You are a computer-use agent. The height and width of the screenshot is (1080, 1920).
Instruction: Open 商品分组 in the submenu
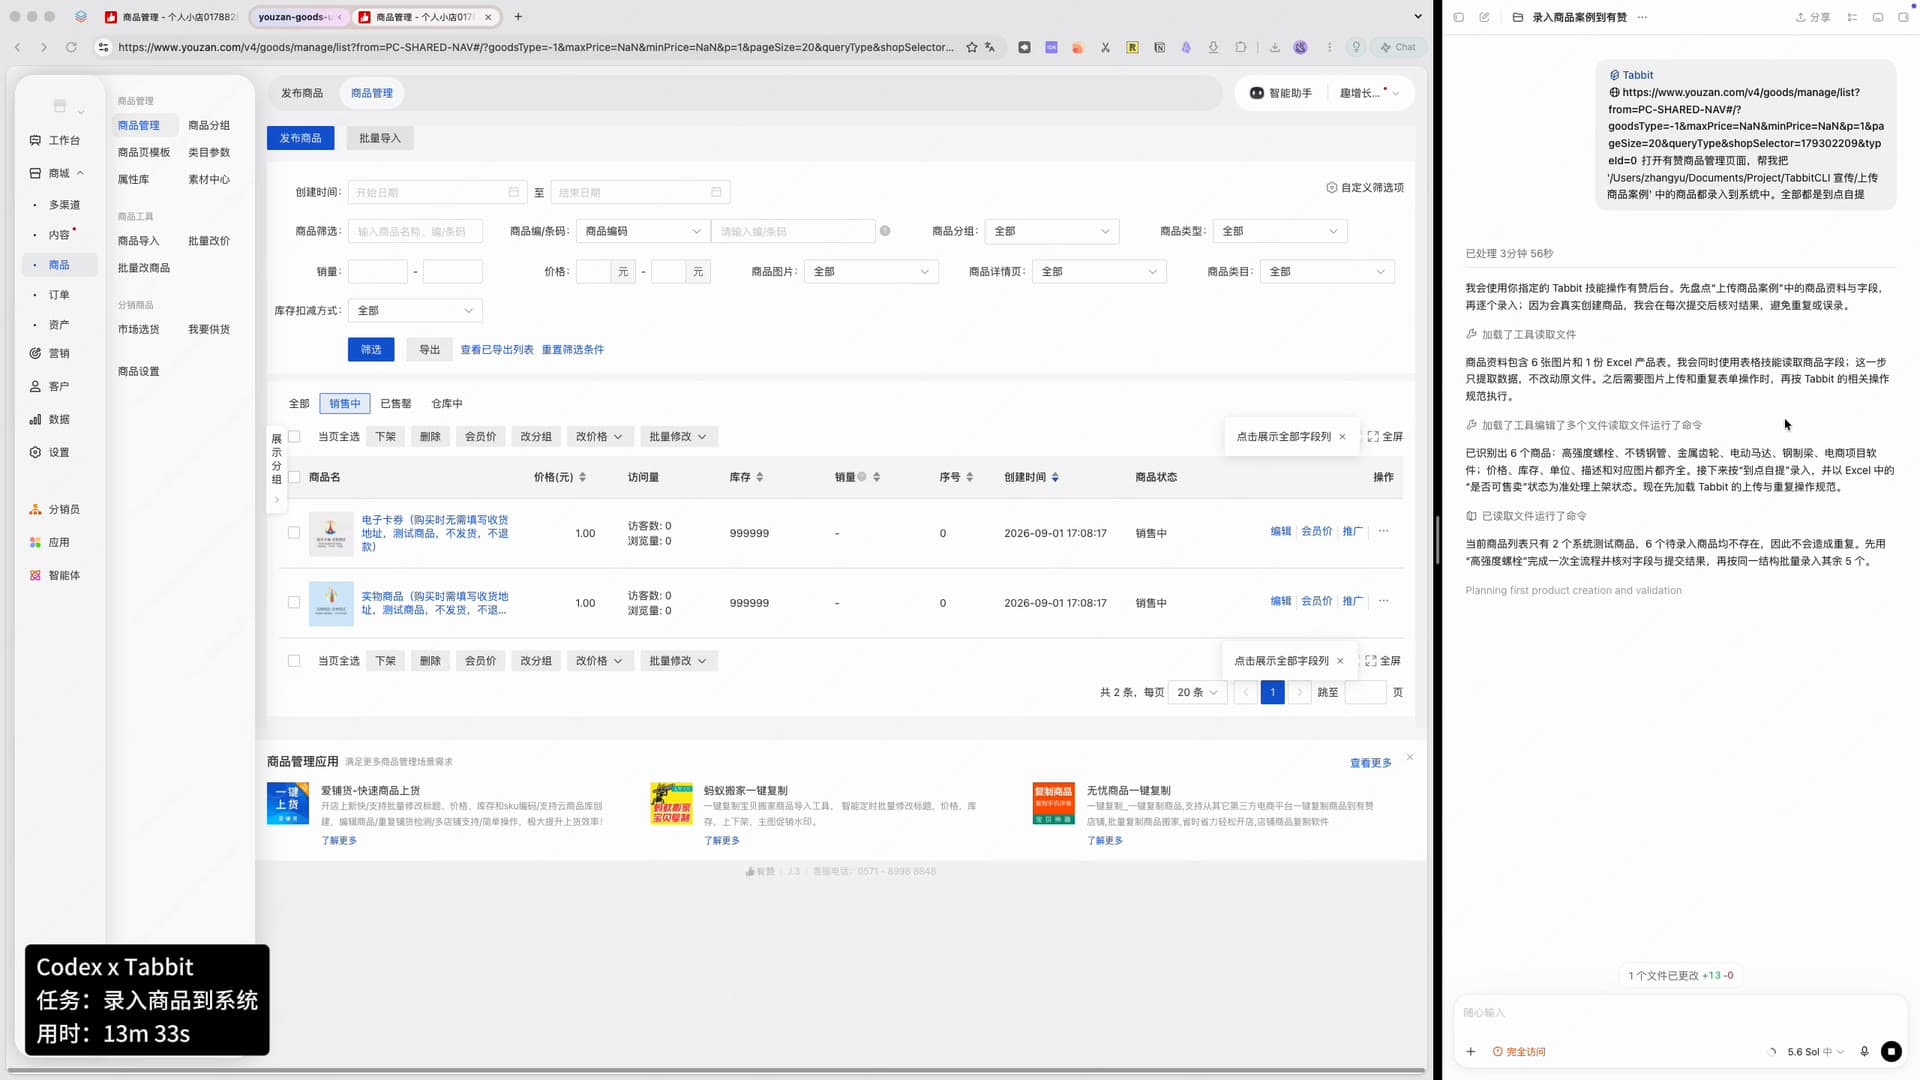[x=209, y=125]
